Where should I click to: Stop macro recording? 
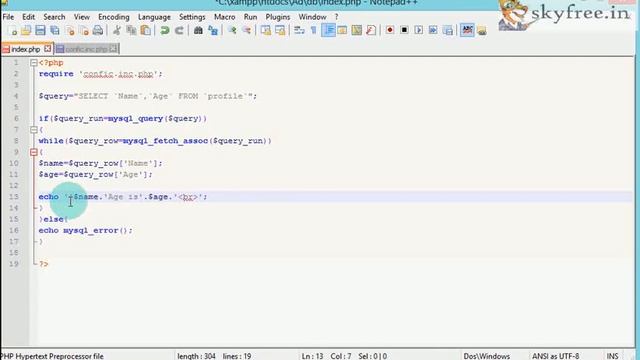click(x=404, y=31)
